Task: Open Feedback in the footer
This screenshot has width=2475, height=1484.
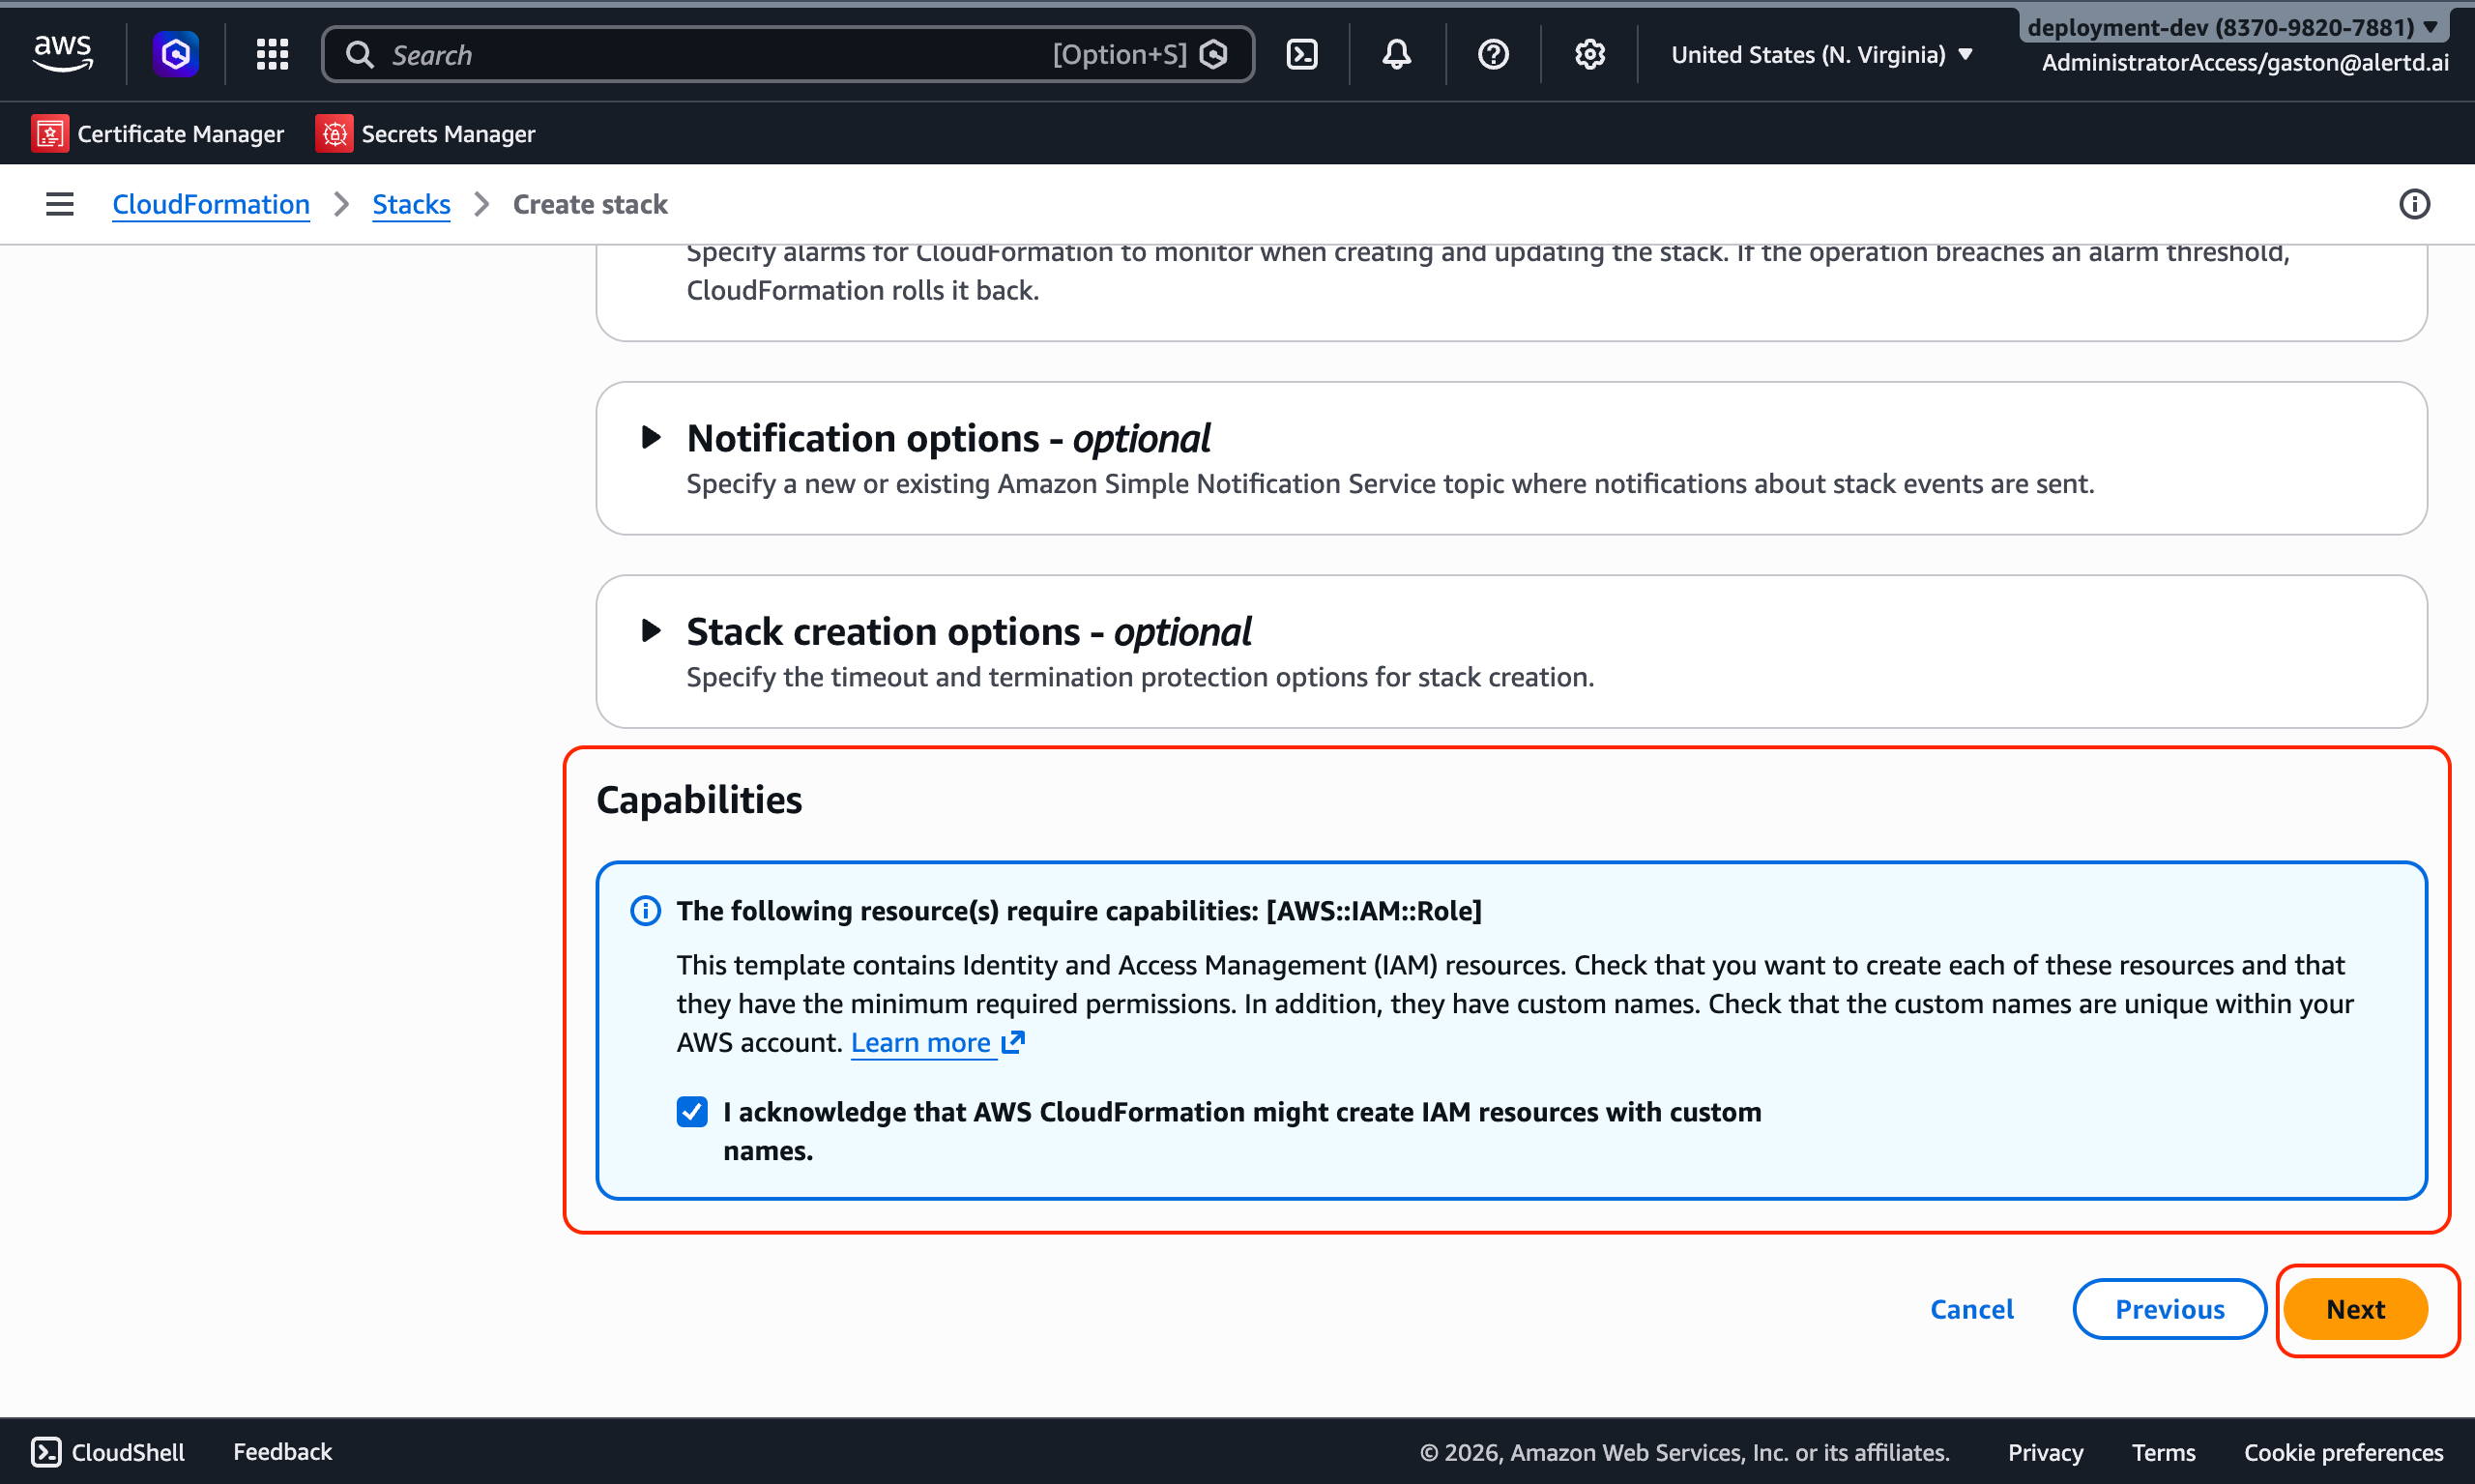Action: [x=282, y=1451]
